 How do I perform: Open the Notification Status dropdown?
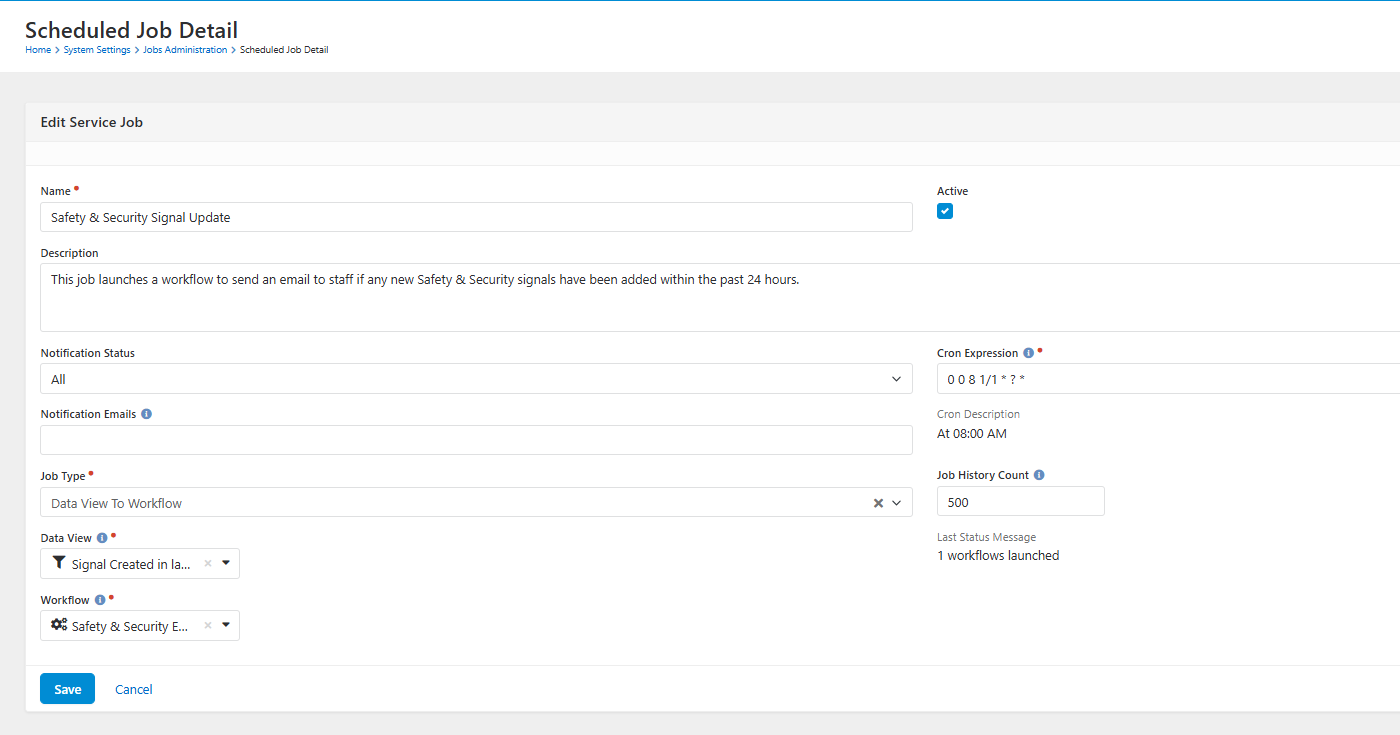point(476,379)
